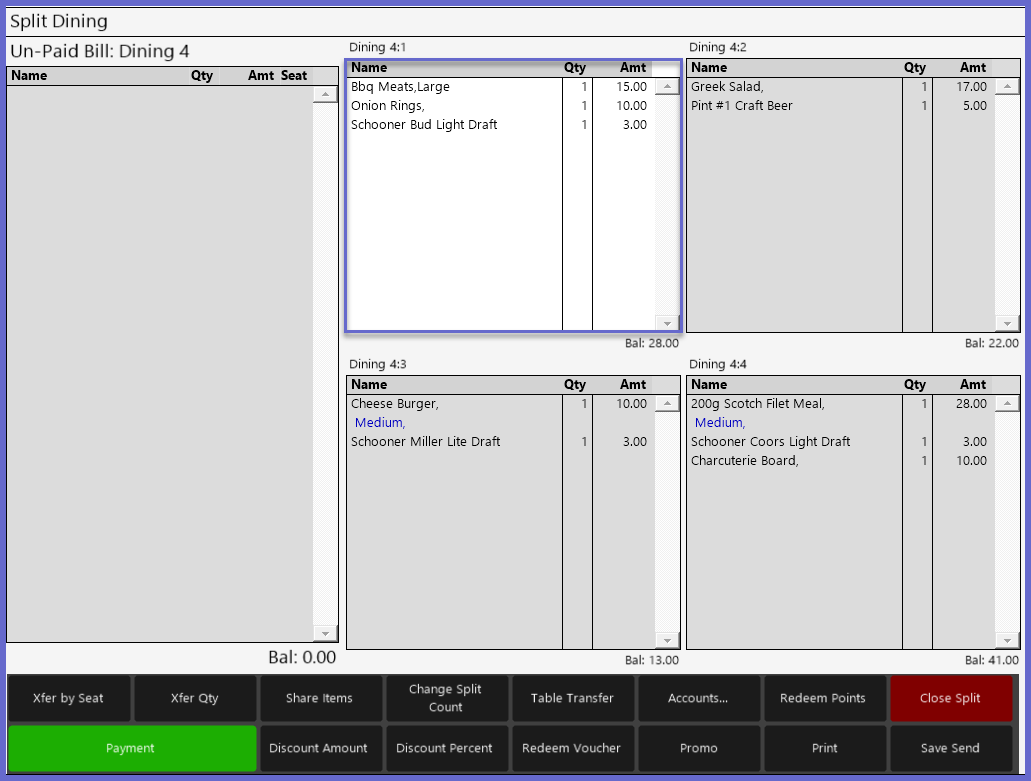Click the Xfer by Seat button

(68, 698)
